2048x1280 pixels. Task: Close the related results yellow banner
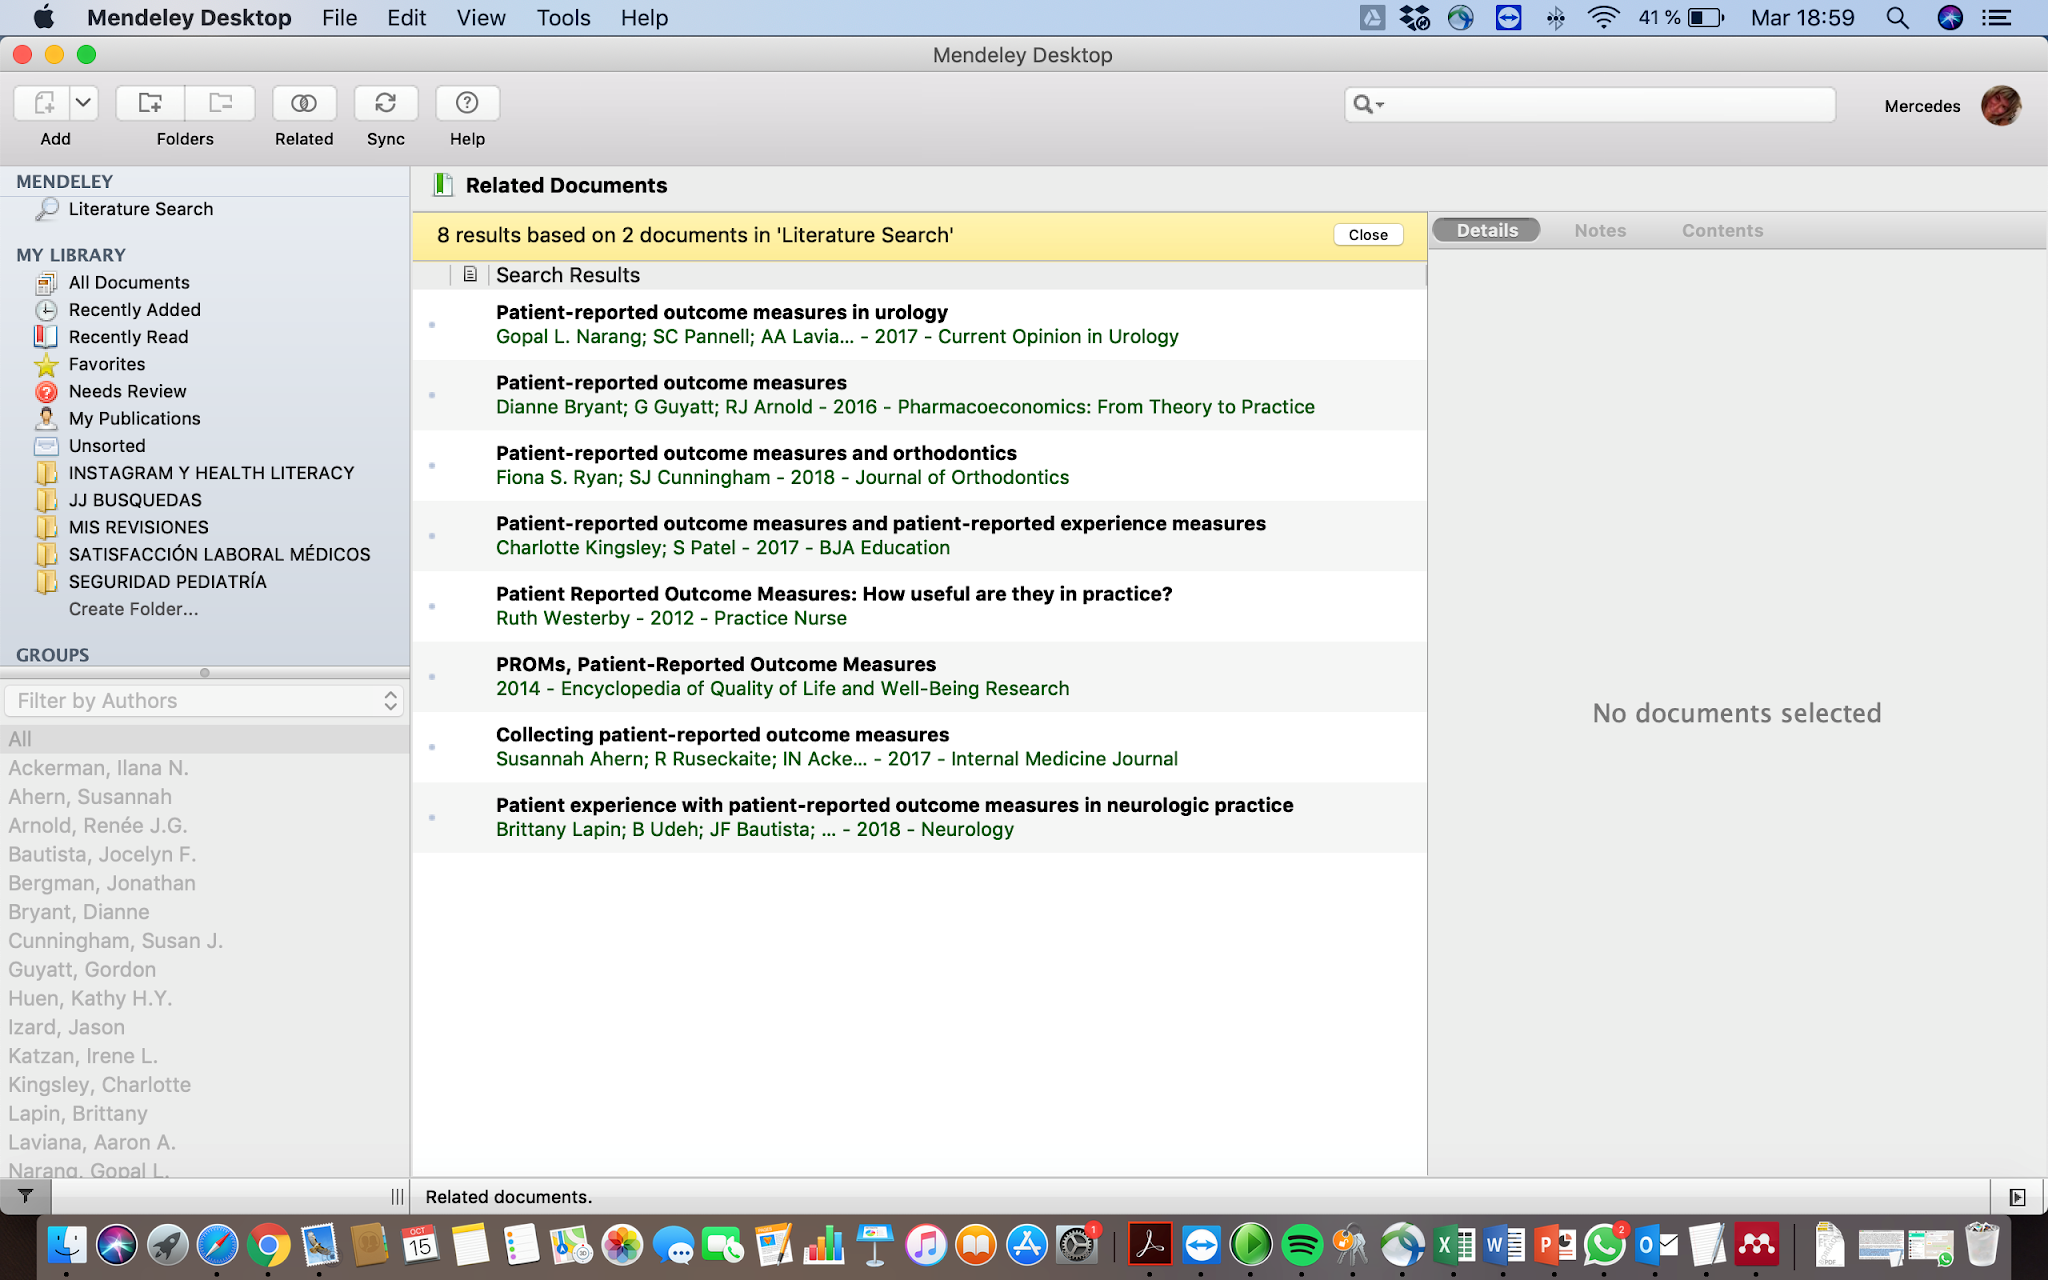[x=1367, y=235]
